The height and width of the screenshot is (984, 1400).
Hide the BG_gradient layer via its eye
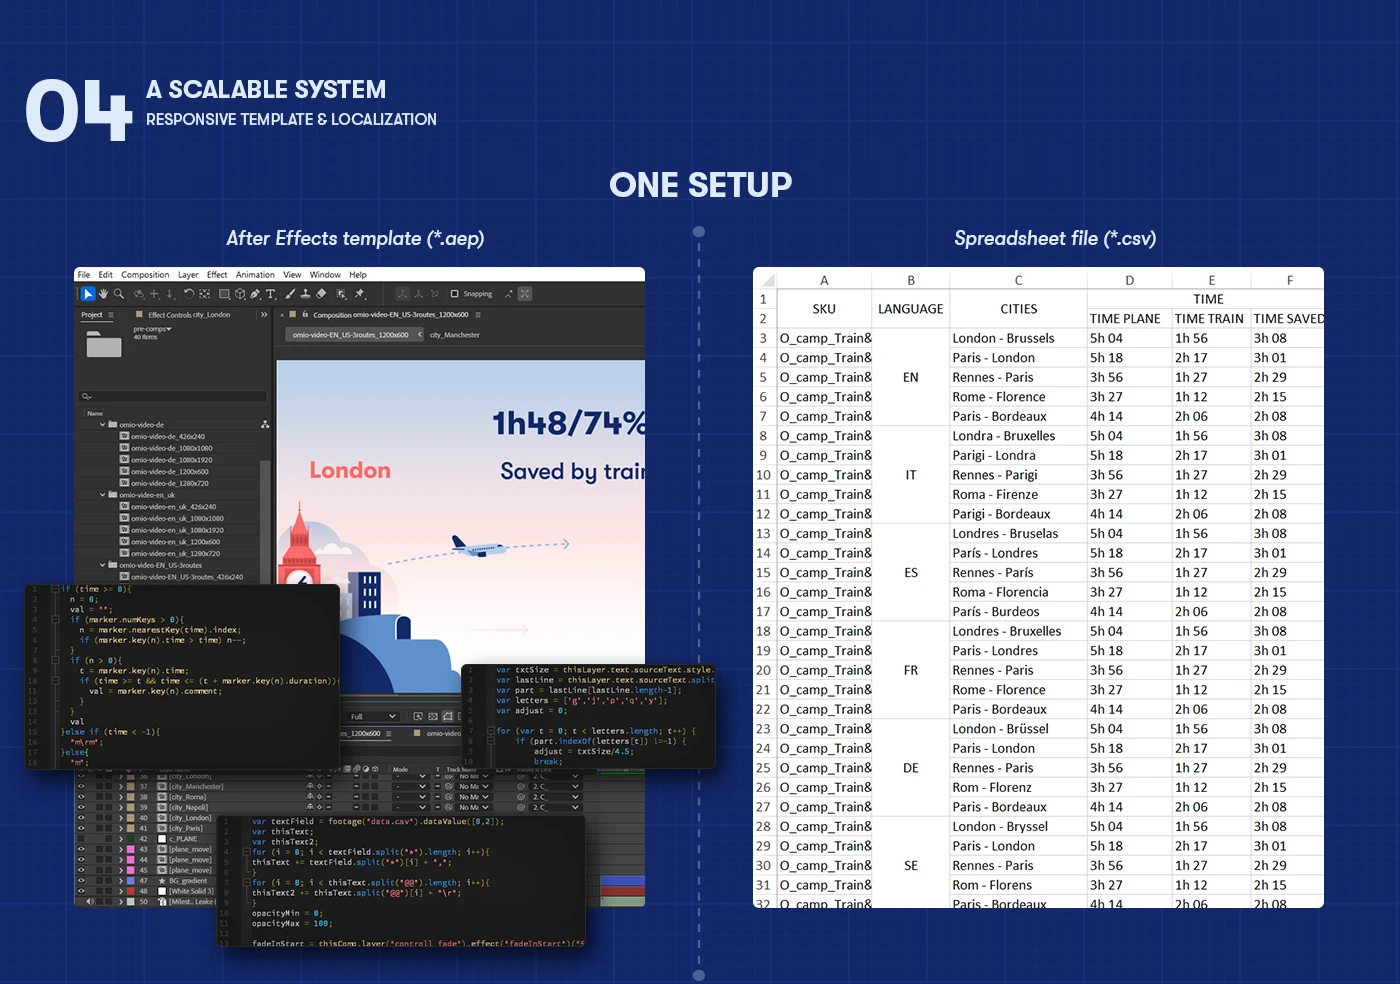[81, 881]
